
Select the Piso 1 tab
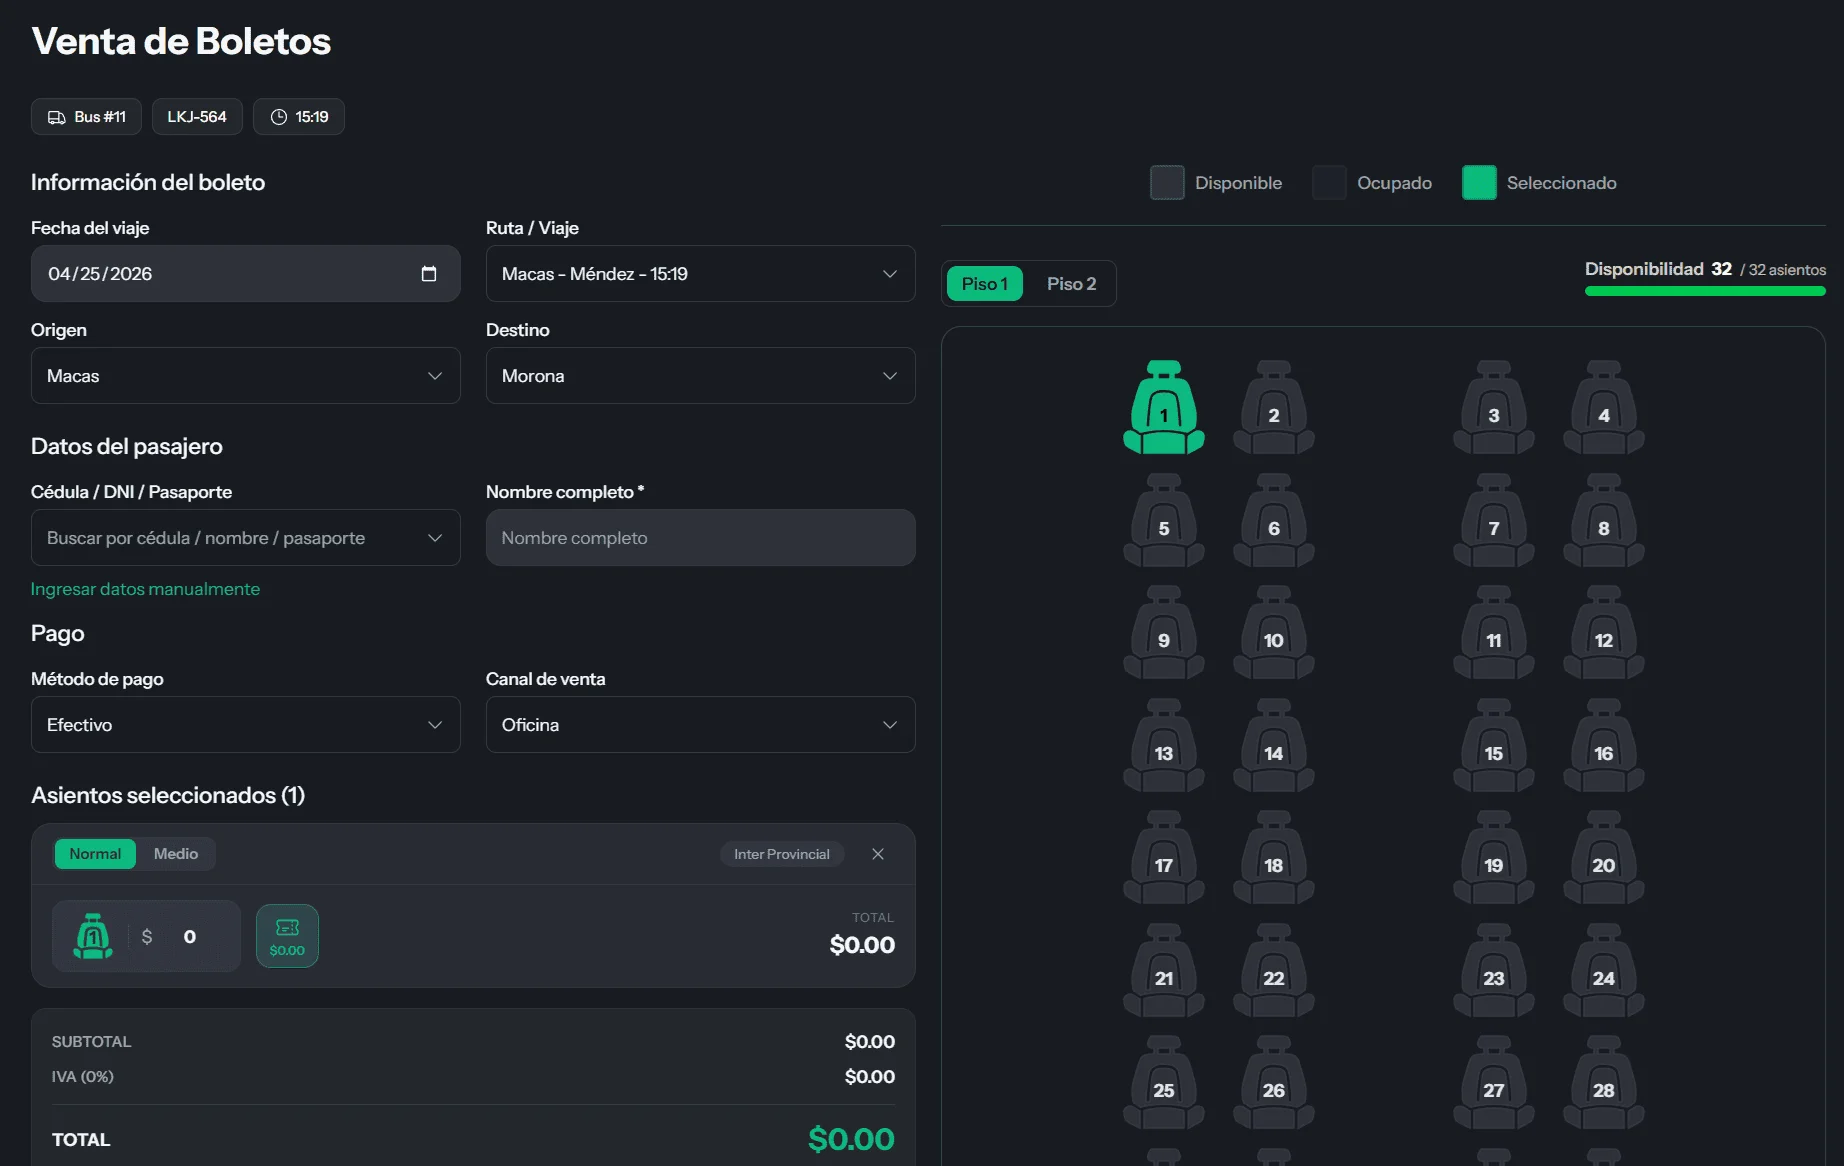click(984, 284)
